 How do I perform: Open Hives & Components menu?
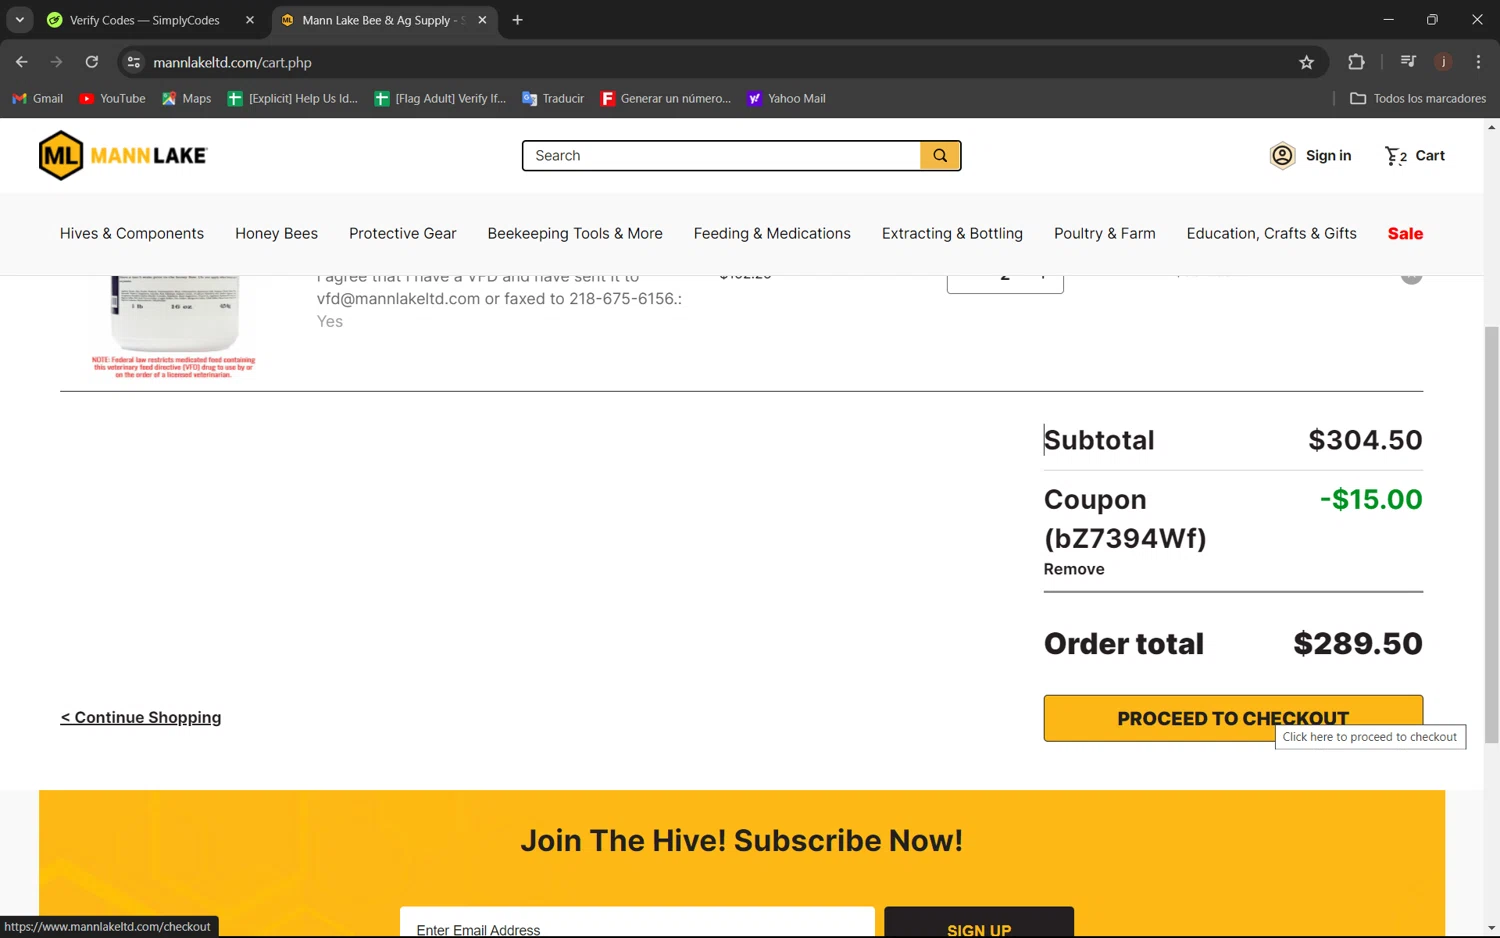132,233
